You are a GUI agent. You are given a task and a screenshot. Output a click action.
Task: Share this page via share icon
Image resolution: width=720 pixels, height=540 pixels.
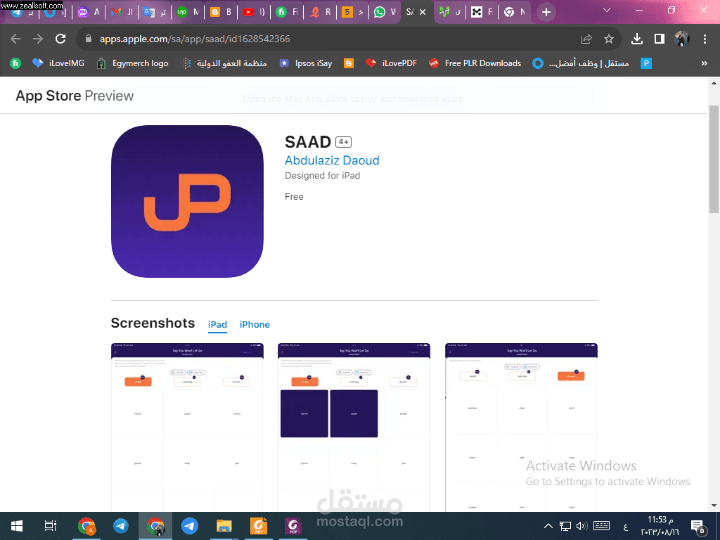586,39
